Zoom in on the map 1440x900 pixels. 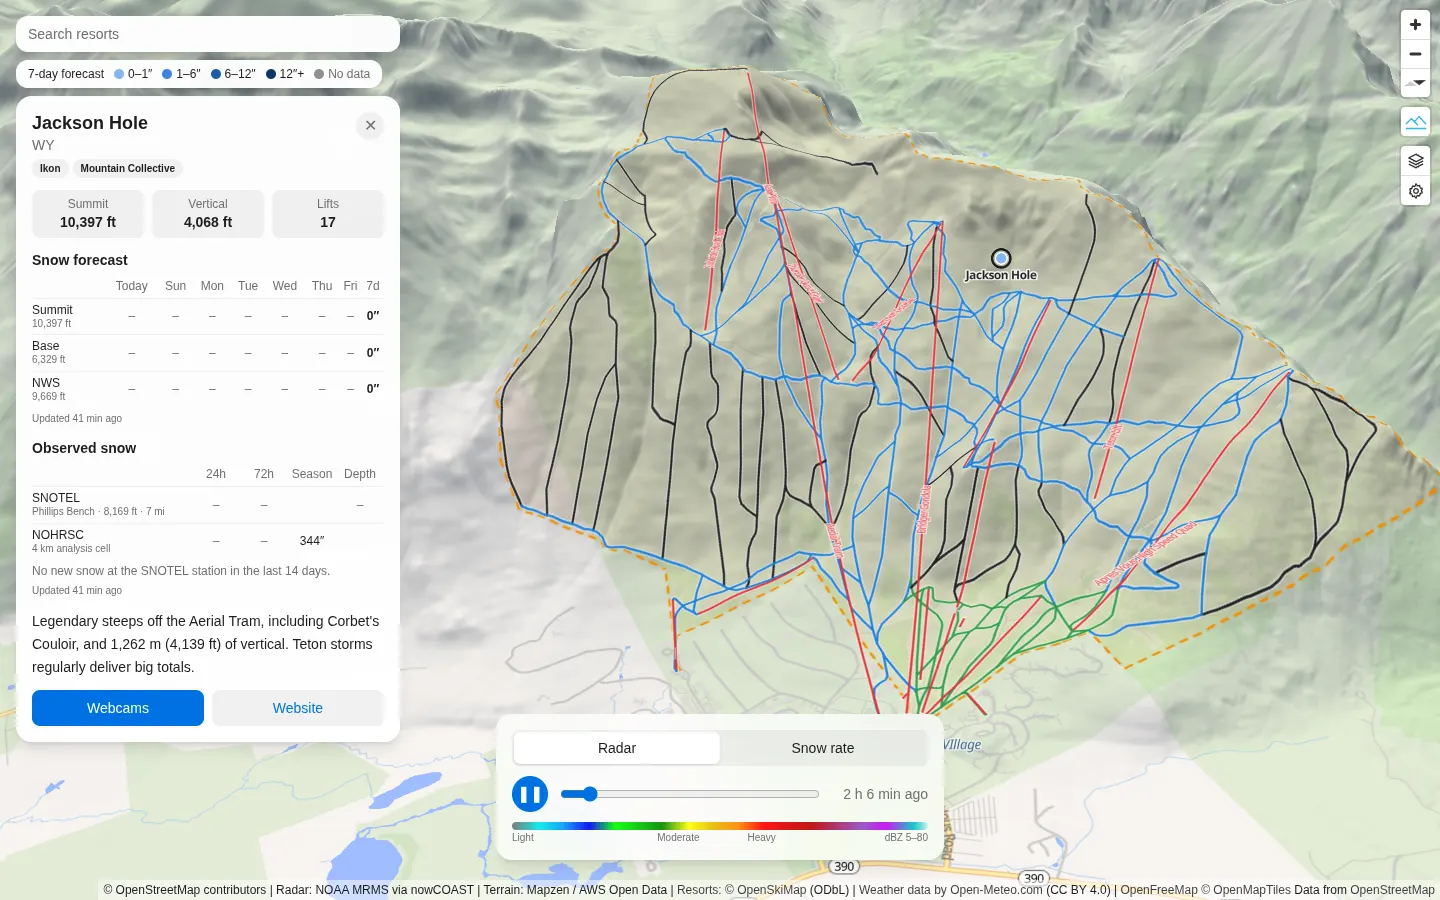[1415, 24]
